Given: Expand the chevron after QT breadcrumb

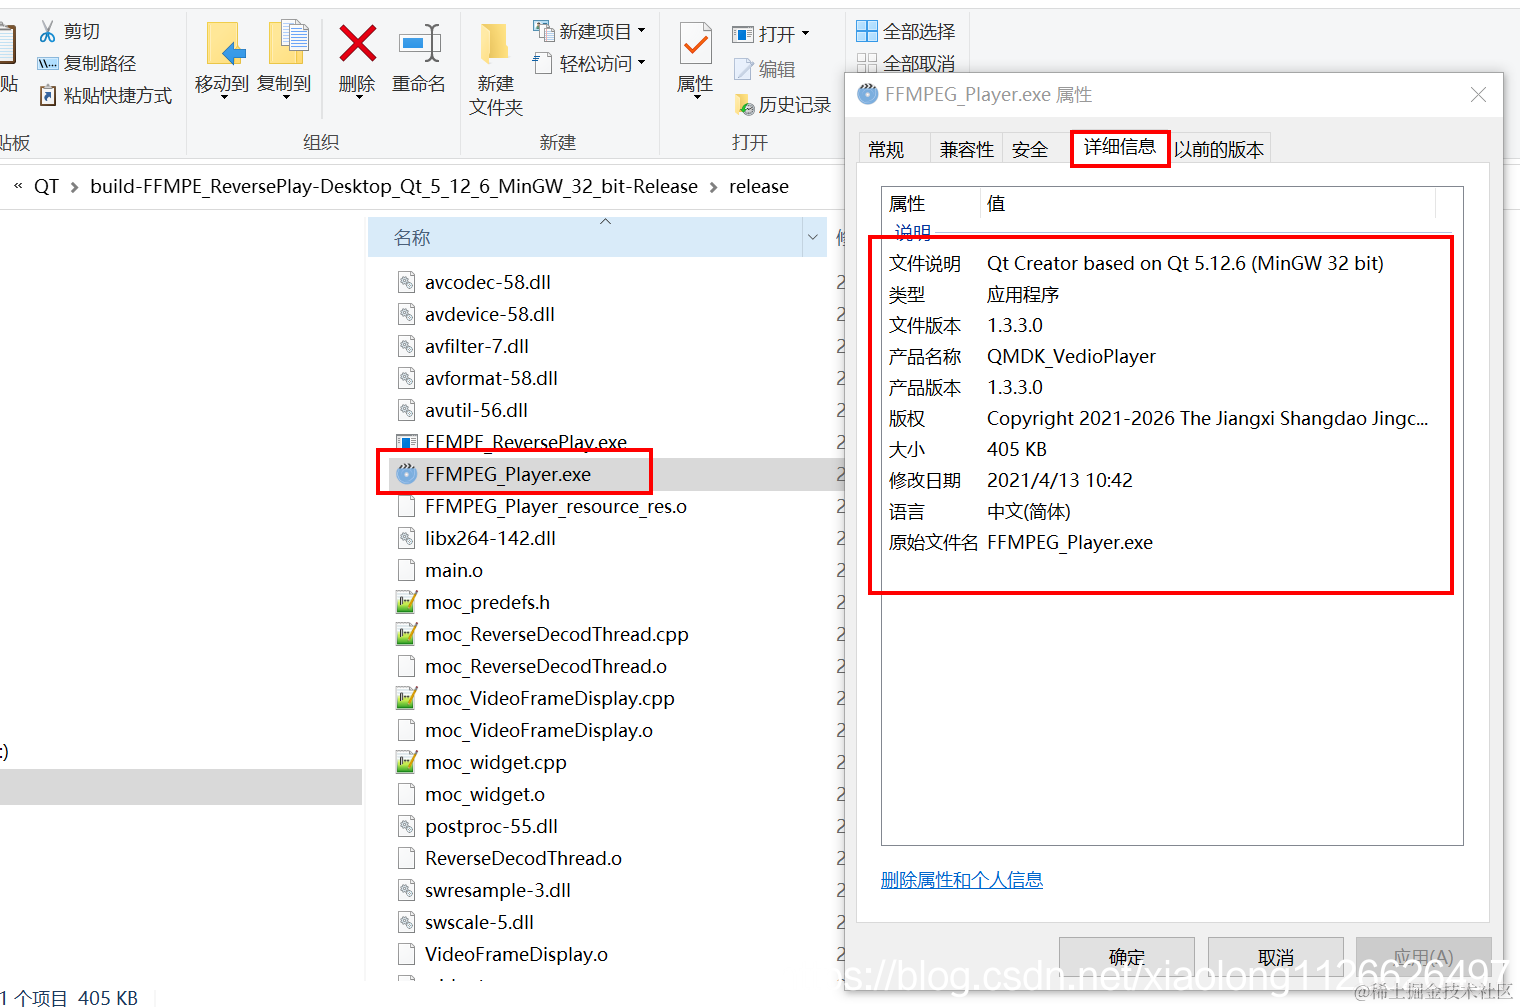Looking at the screenshot, I should coord(74,187).
